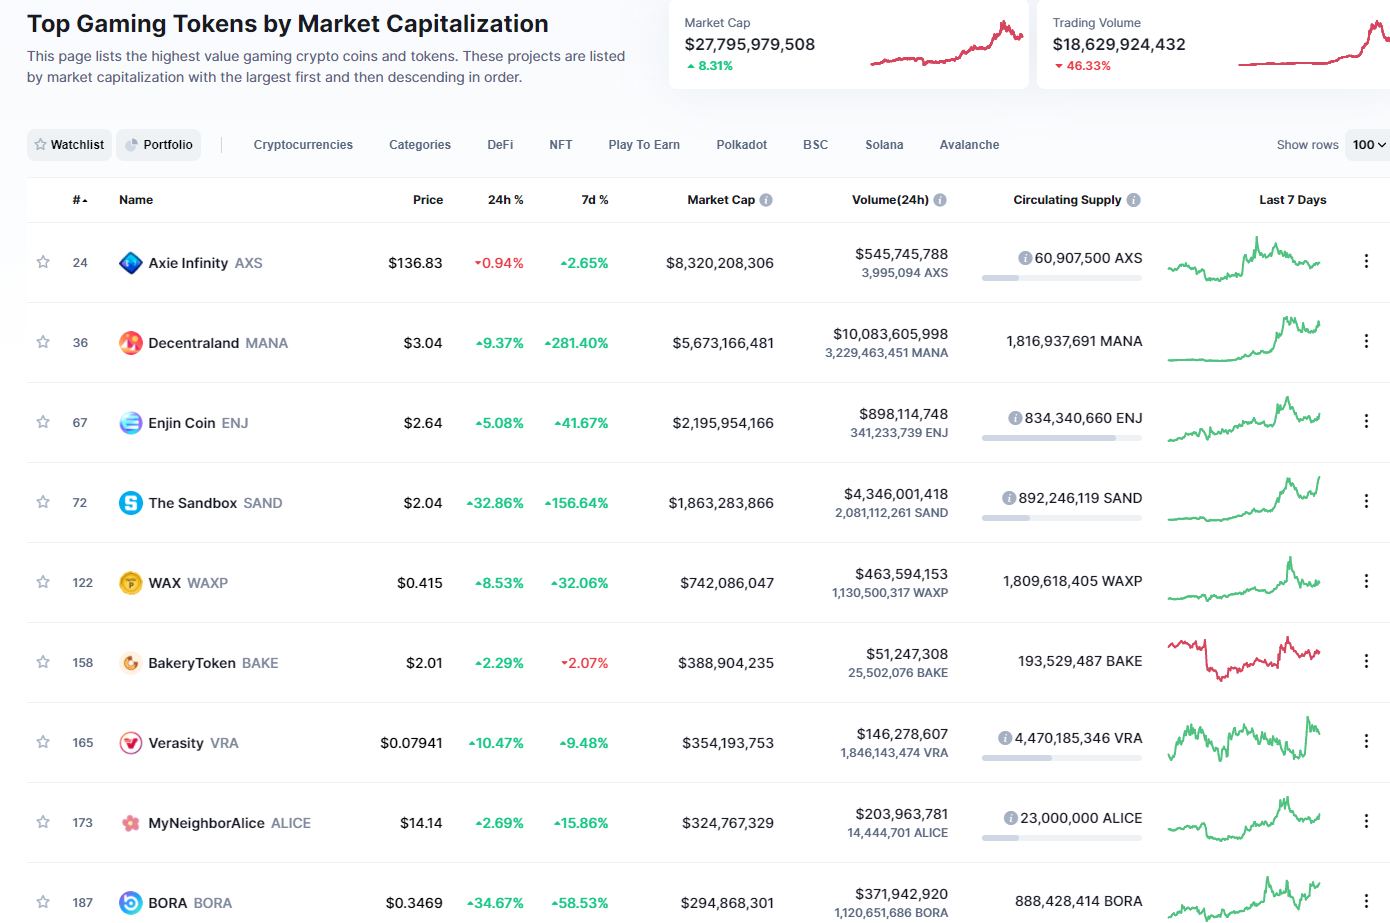
Task: Switch to the Categories tab
Action: coord(420,145)
